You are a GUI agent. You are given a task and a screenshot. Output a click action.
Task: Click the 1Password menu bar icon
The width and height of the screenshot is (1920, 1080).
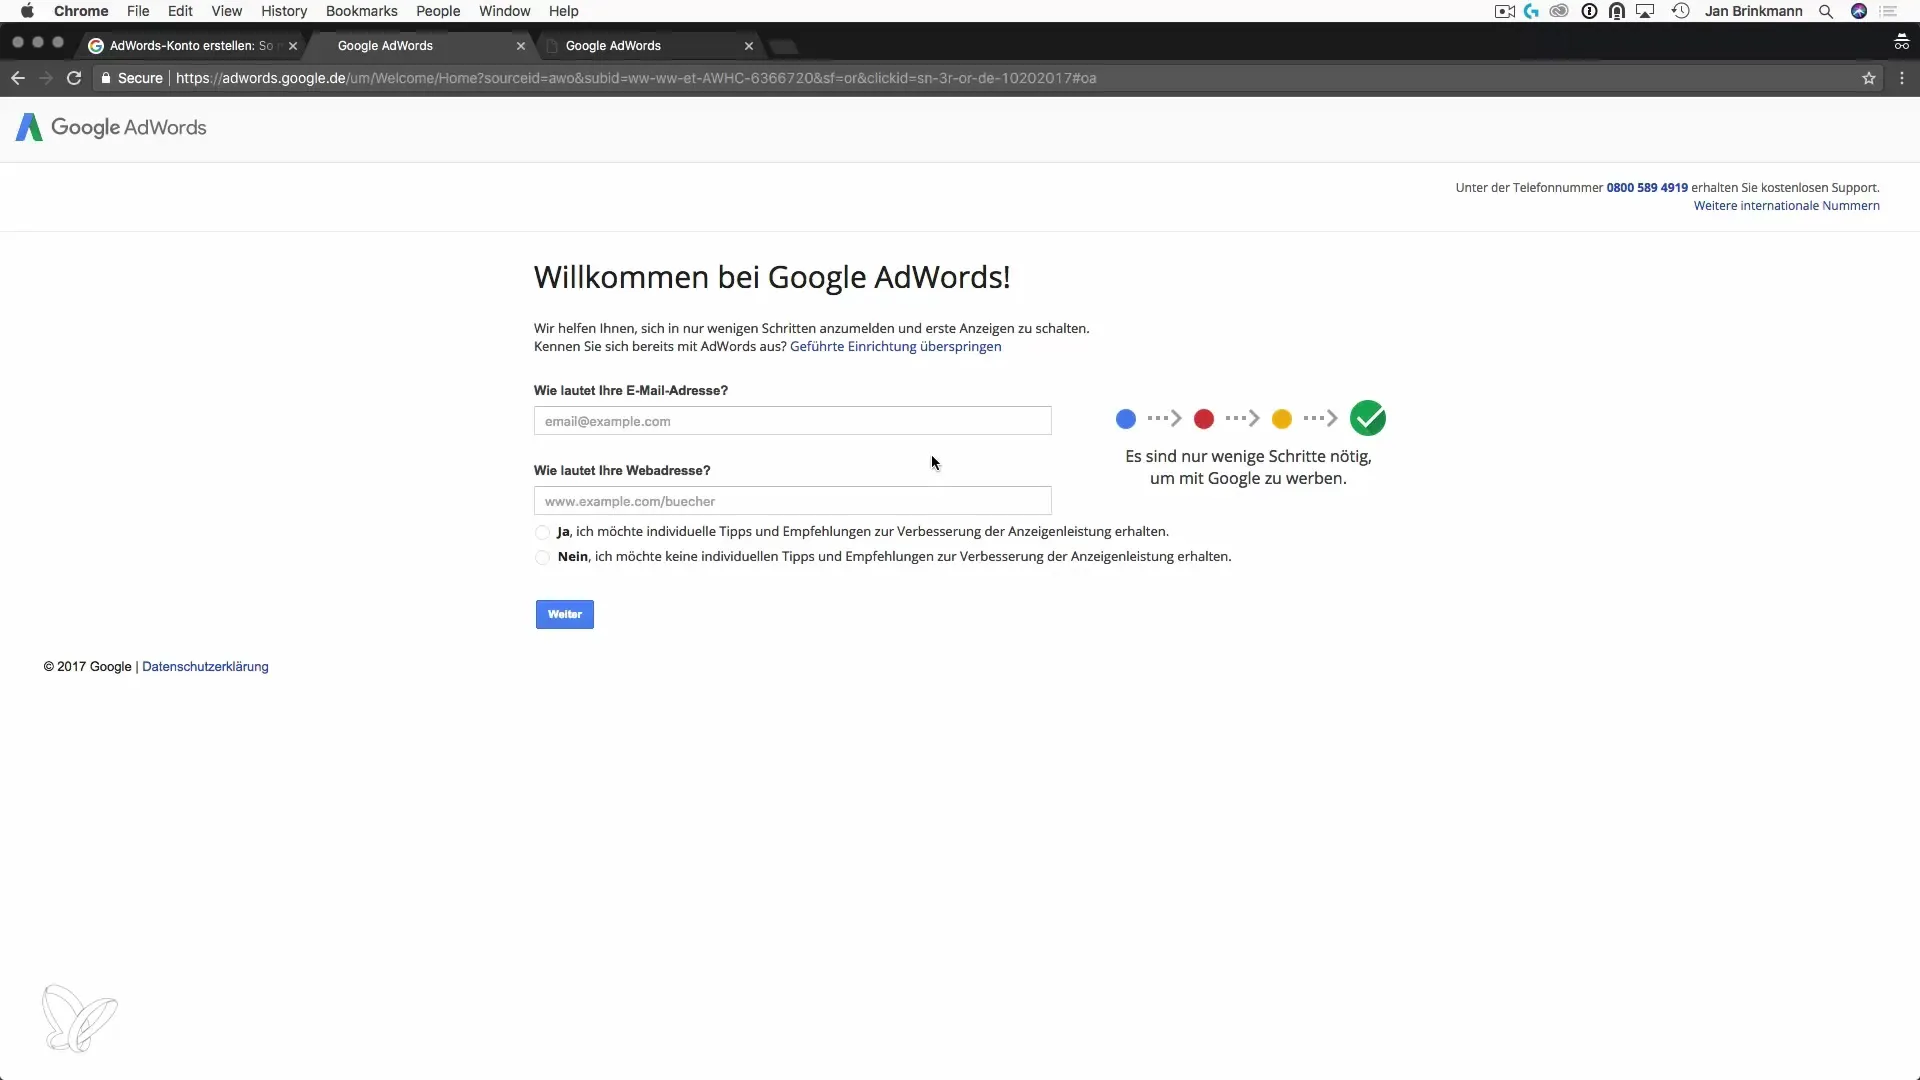1589,11
